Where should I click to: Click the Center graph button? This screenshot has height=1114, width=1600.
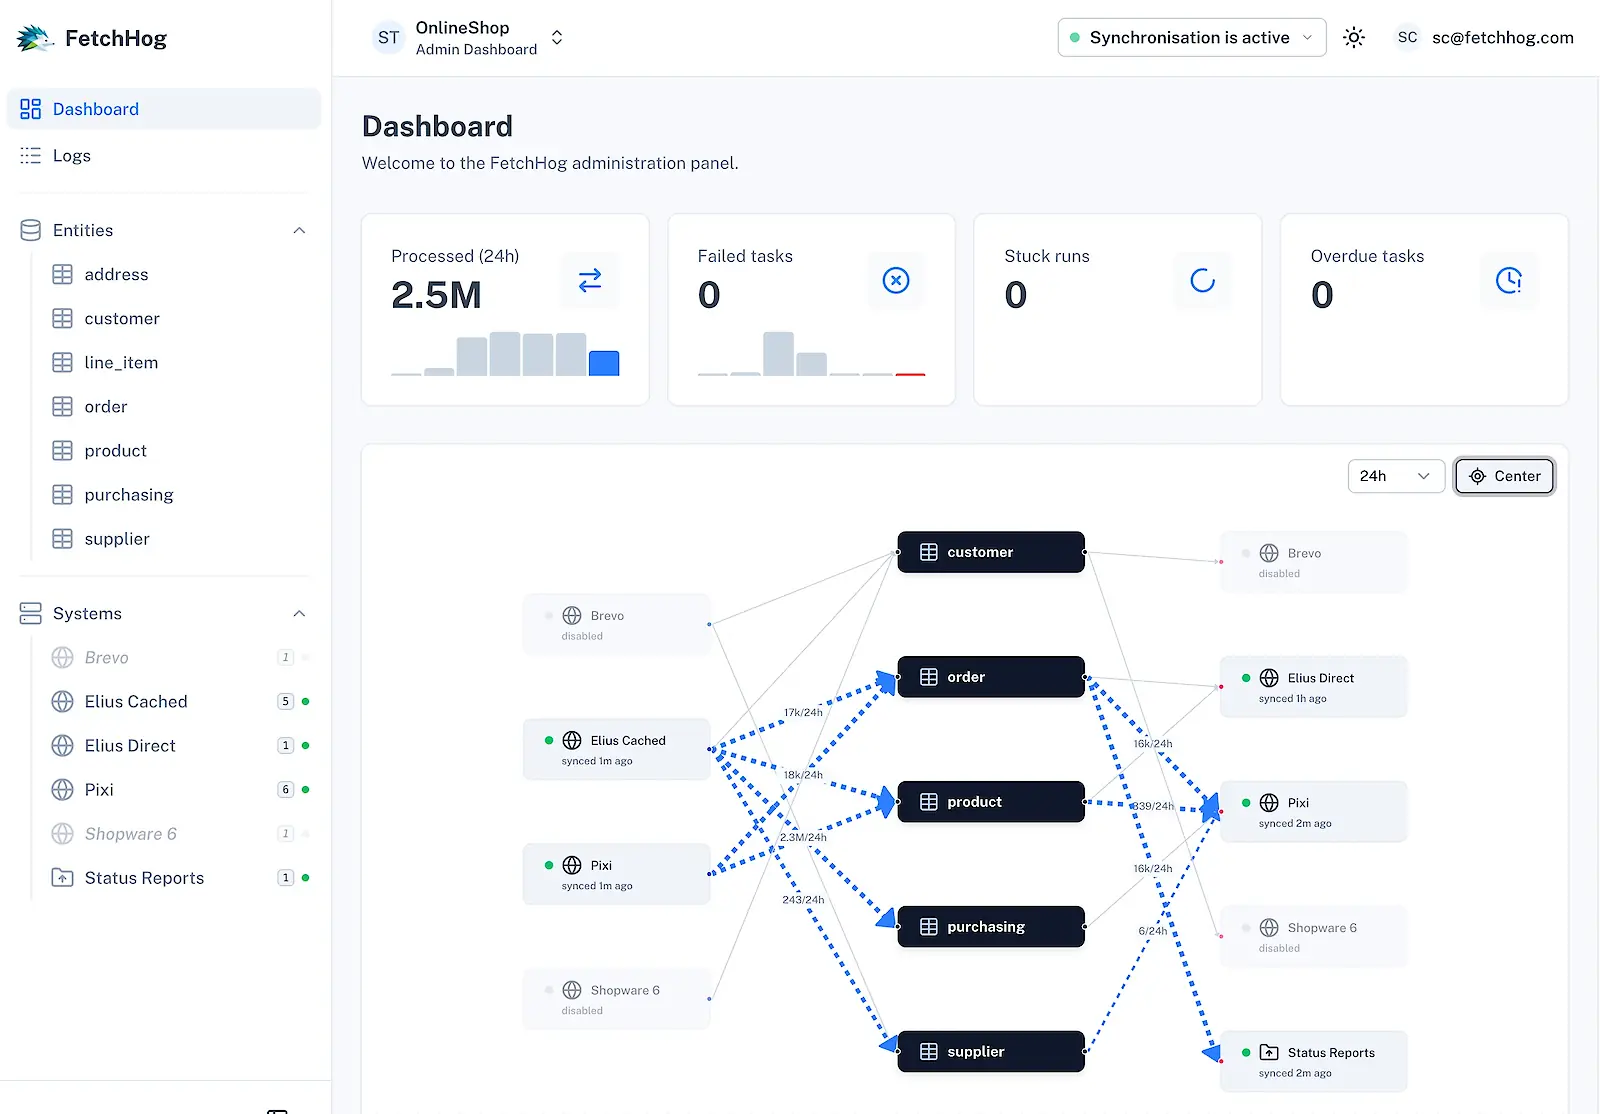coord(1505,476)
